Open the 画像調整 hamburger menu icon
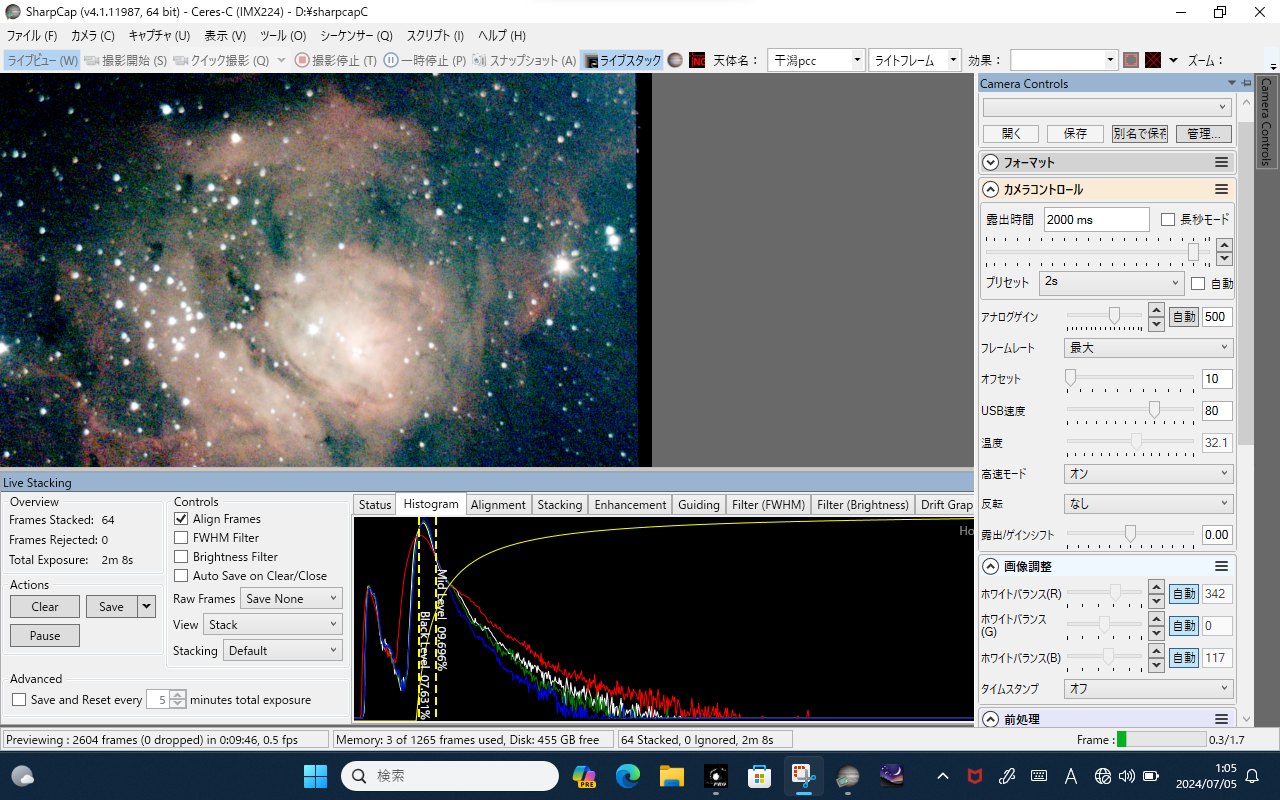Image resolution: width=1280 pixels, height=800 pixels. click(x=1221, y=567)
